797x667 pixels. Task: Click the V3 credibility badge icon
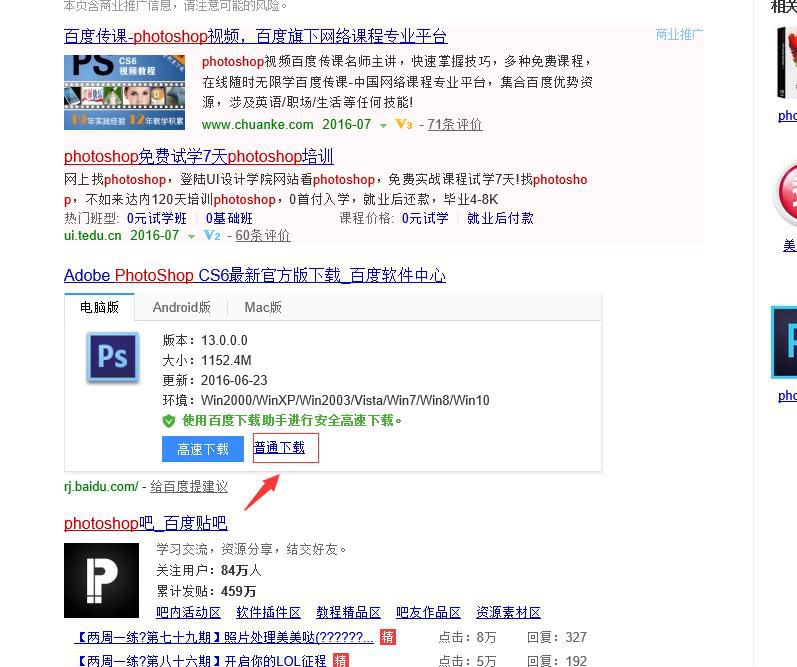point(404,124)
